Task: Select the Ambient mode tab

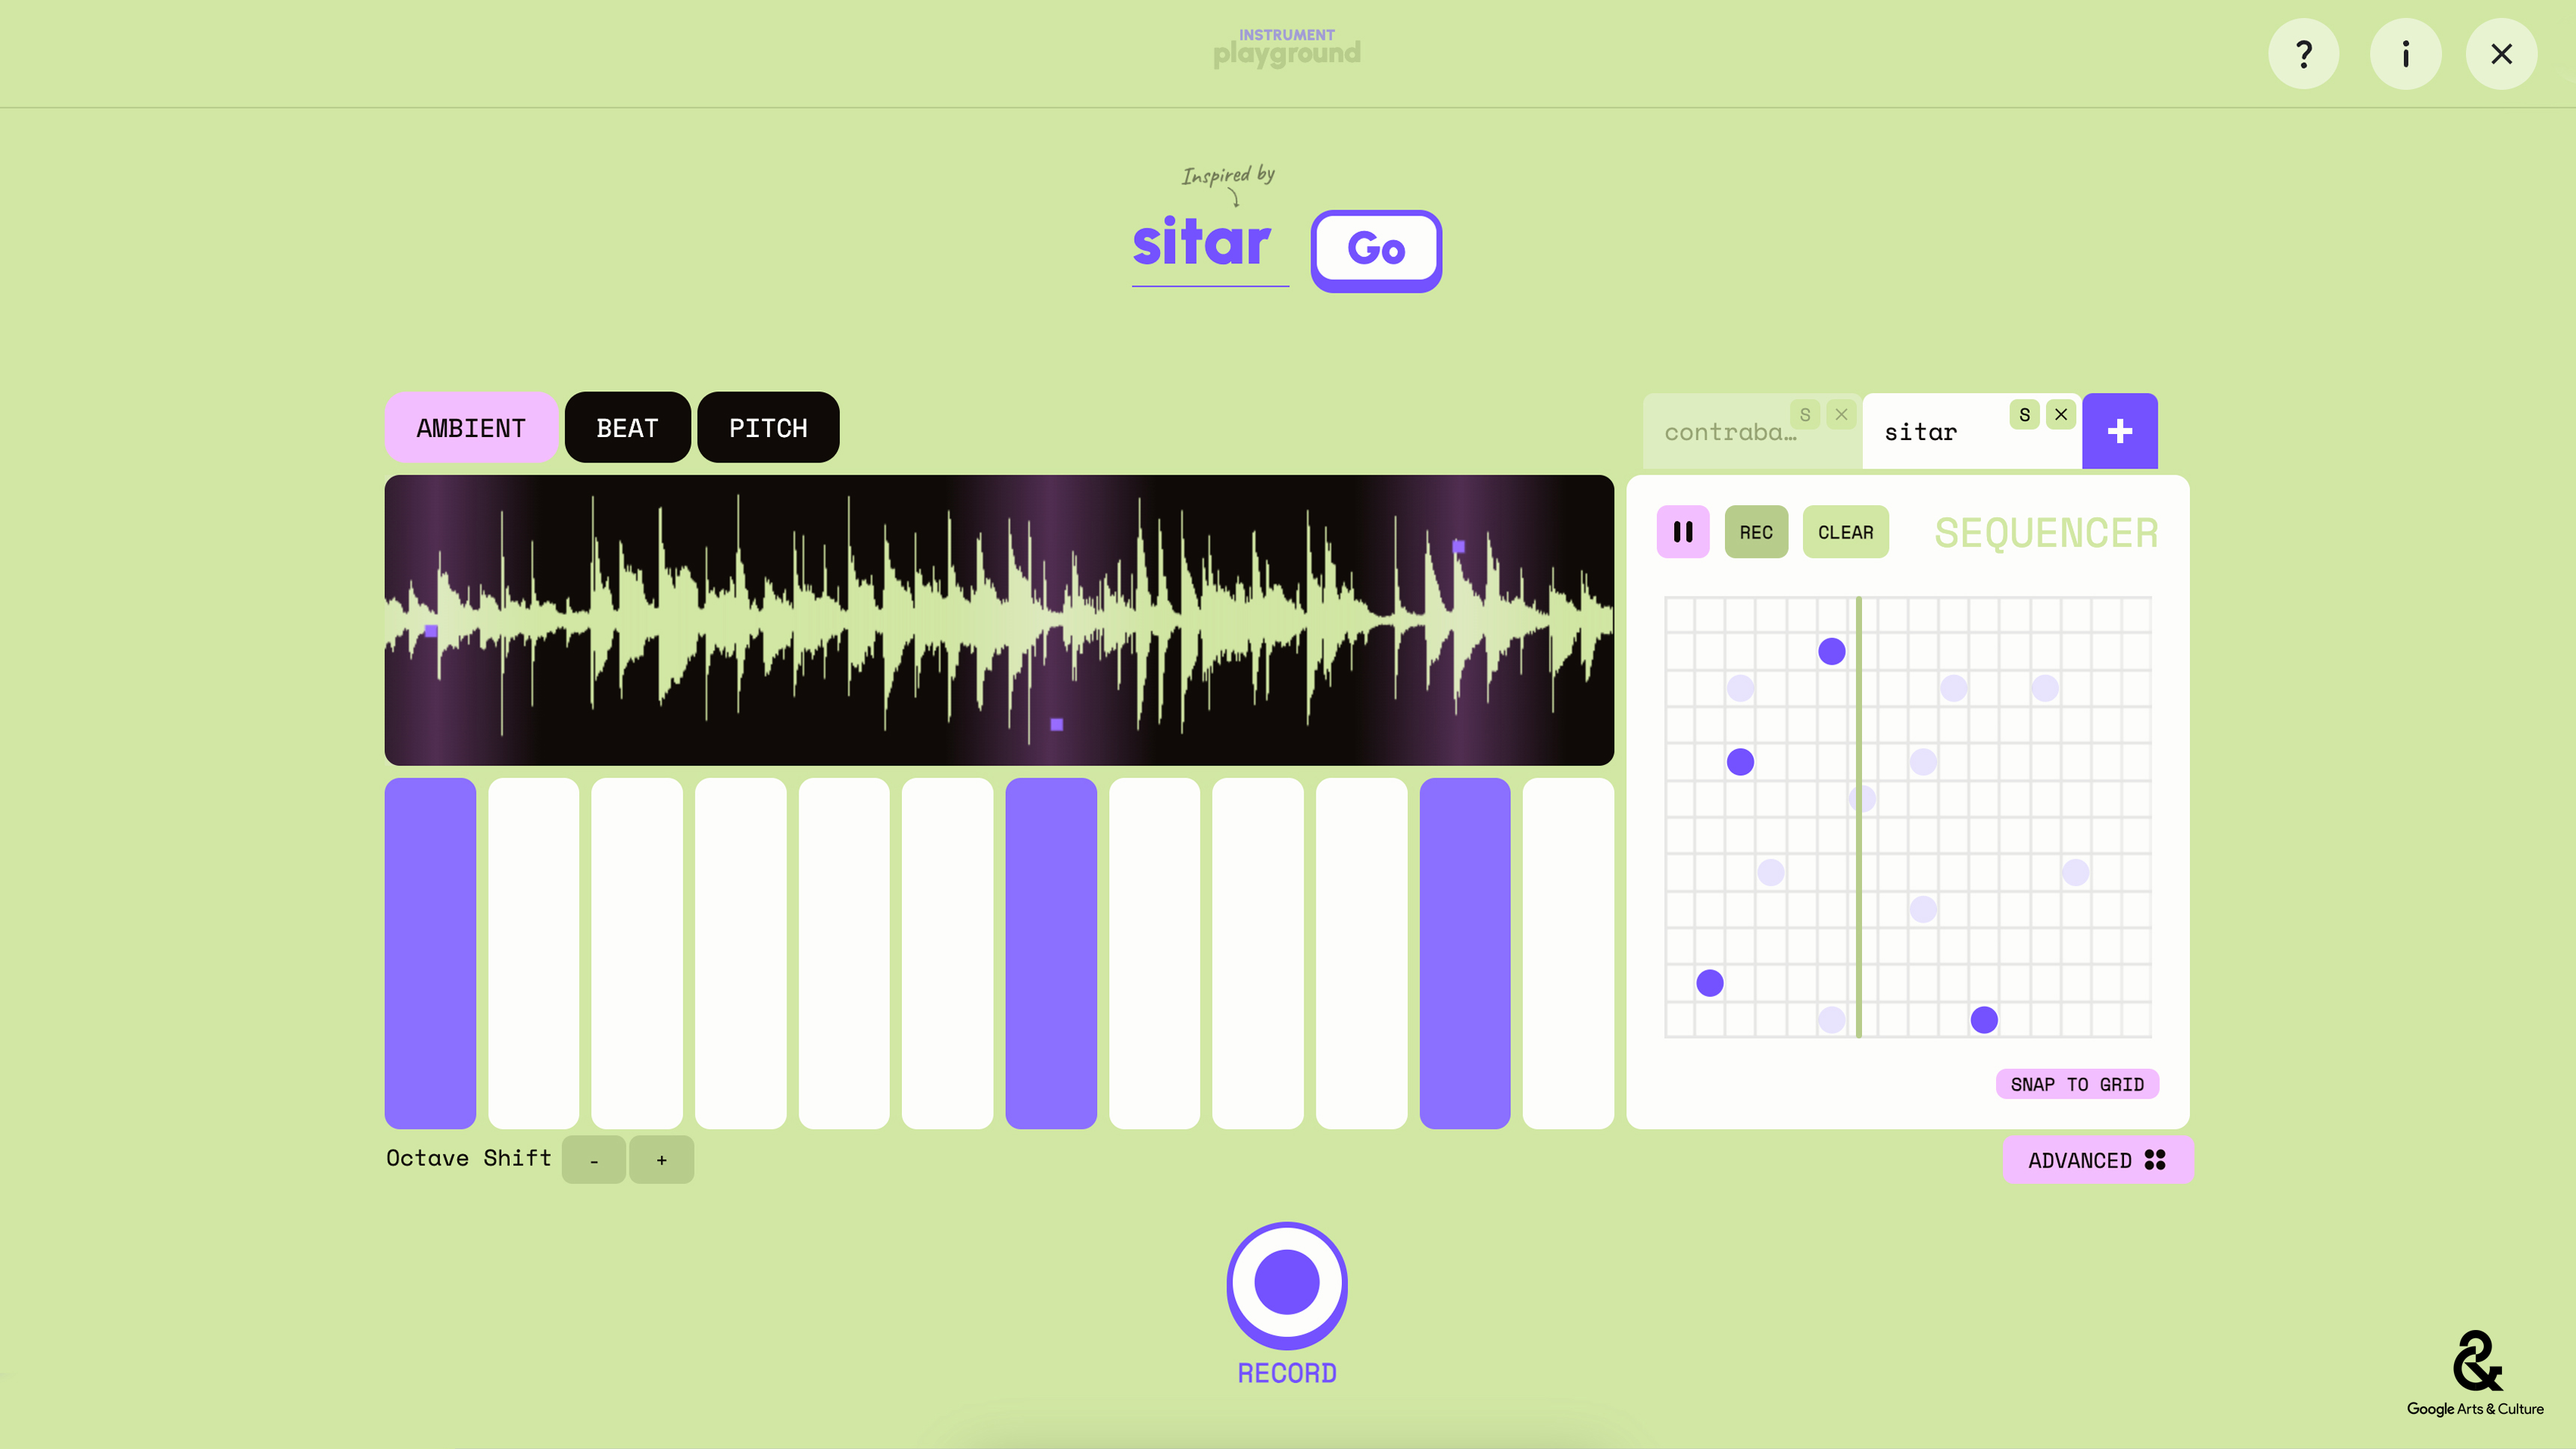Action: click(471, 428)
